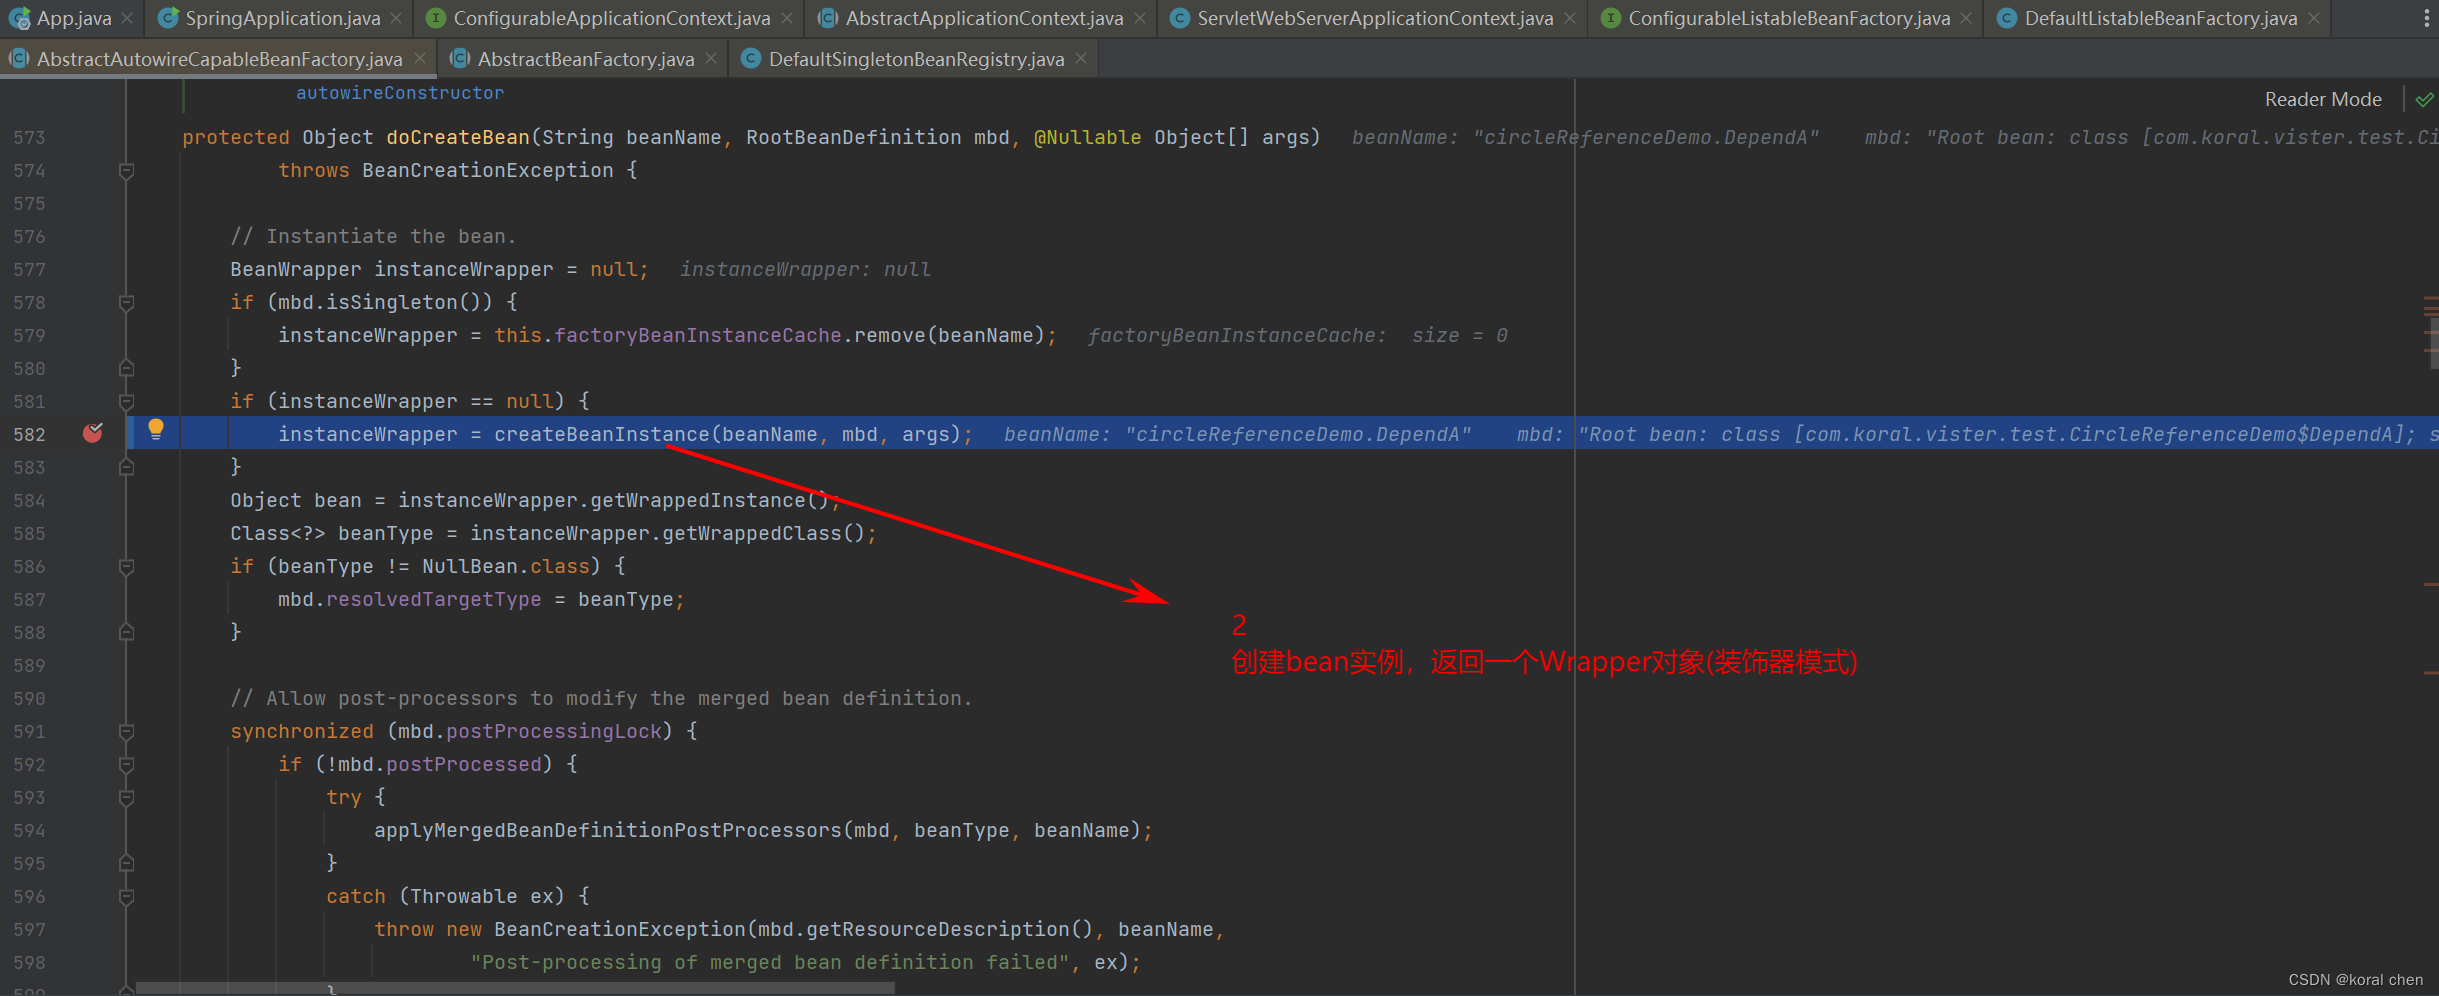Viewport: 2439px width, 996px height.
Task: Open DefaultSingletonBeanRegistry.java tab
Action: click(x=916, y=59)
